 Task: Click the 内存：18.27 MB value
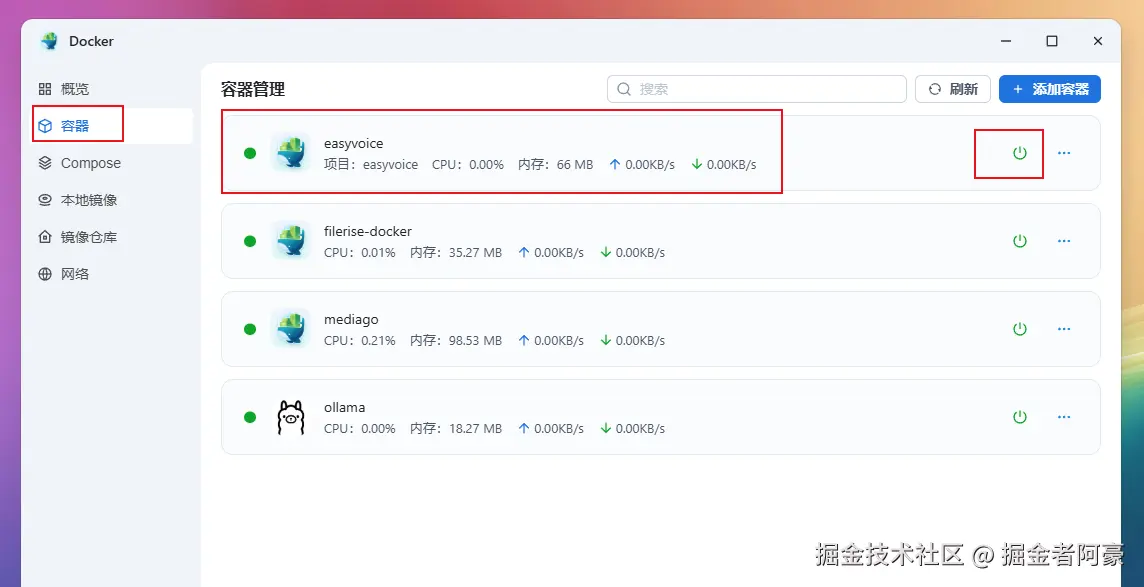coord(456,429)
